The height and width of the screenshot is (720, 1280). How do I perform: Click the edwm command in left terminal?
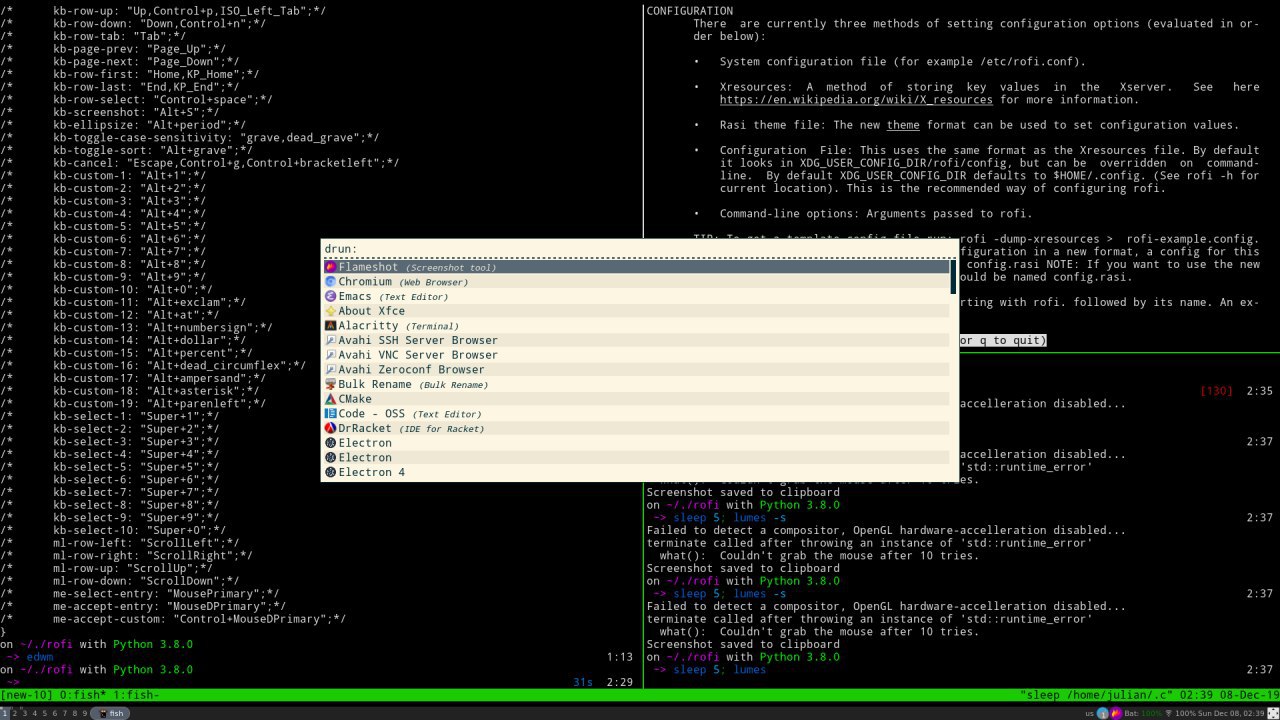click(x=40, y=657)
